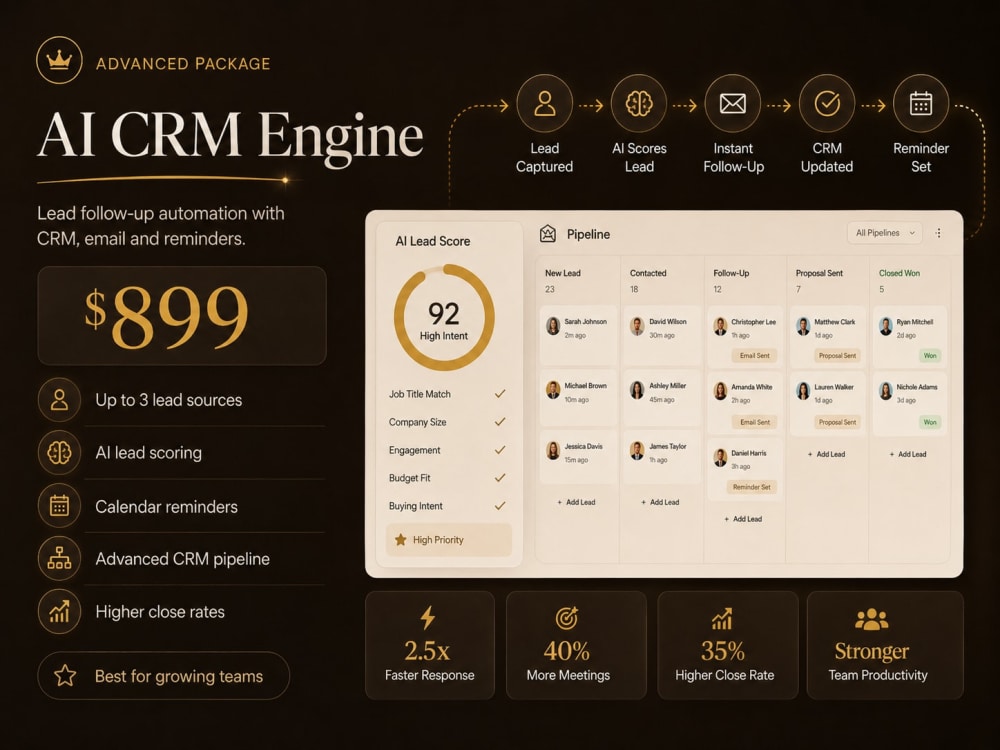Click the team people icon above Stronger

pos(872,619)
